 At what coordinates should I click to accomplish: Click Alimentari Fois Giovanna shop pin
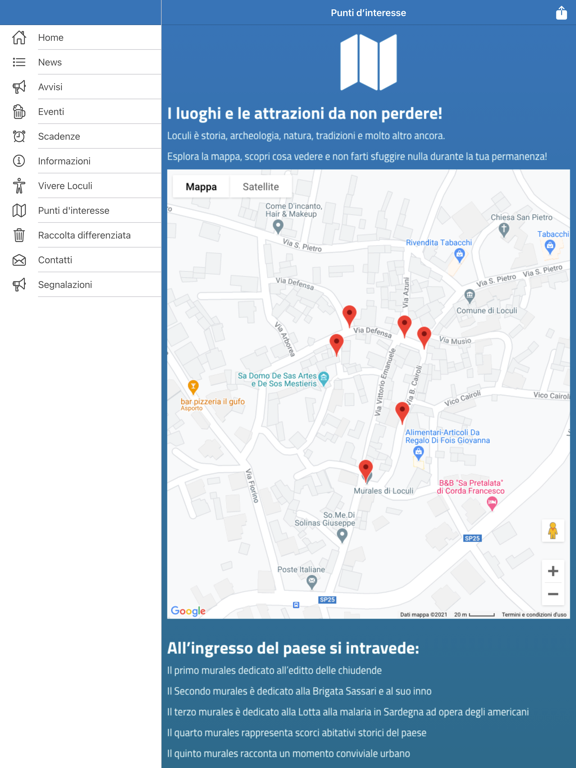coord(418,452)
